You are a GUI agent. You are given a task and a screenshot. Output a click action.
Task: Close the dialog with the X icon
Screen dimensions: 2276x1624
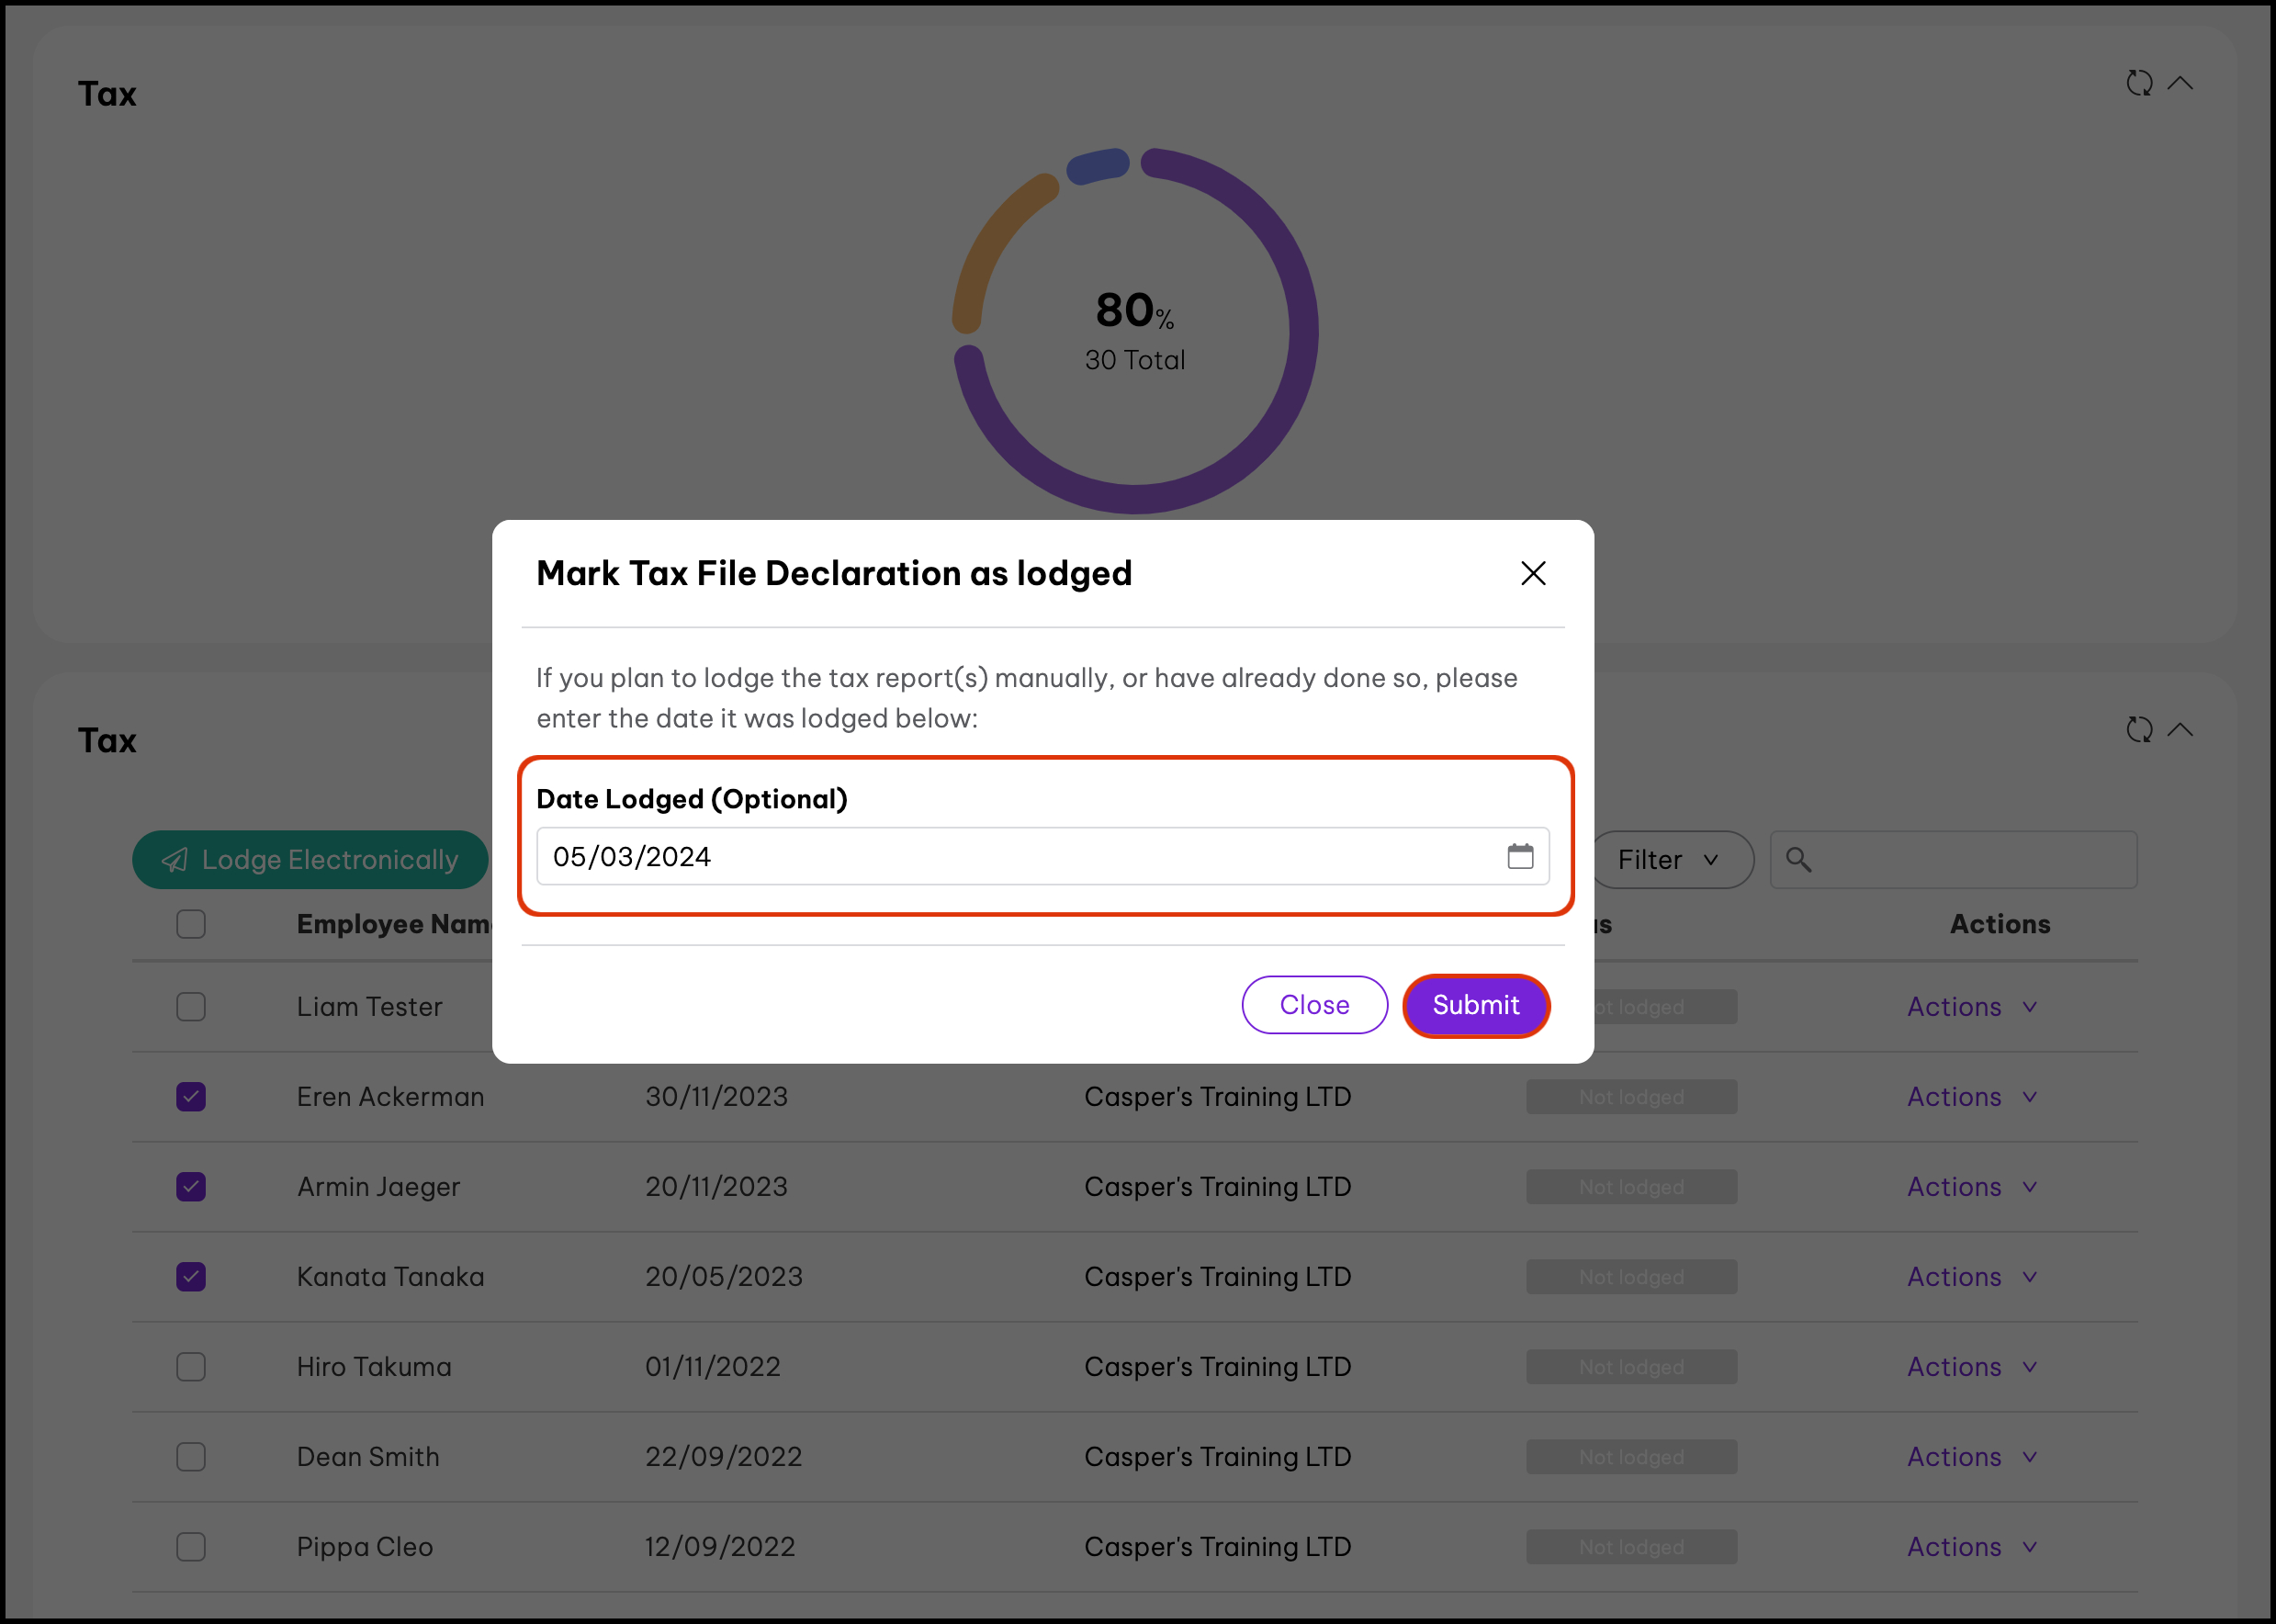[1532, 573]
